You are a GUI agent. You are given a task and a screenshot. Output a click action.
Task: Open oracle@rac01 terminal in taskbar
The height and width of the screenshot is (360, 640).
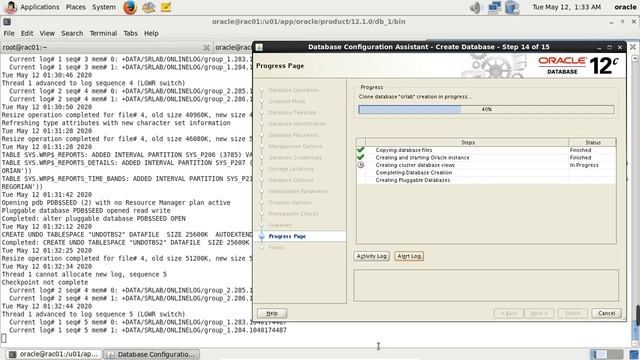pos(54,354)
